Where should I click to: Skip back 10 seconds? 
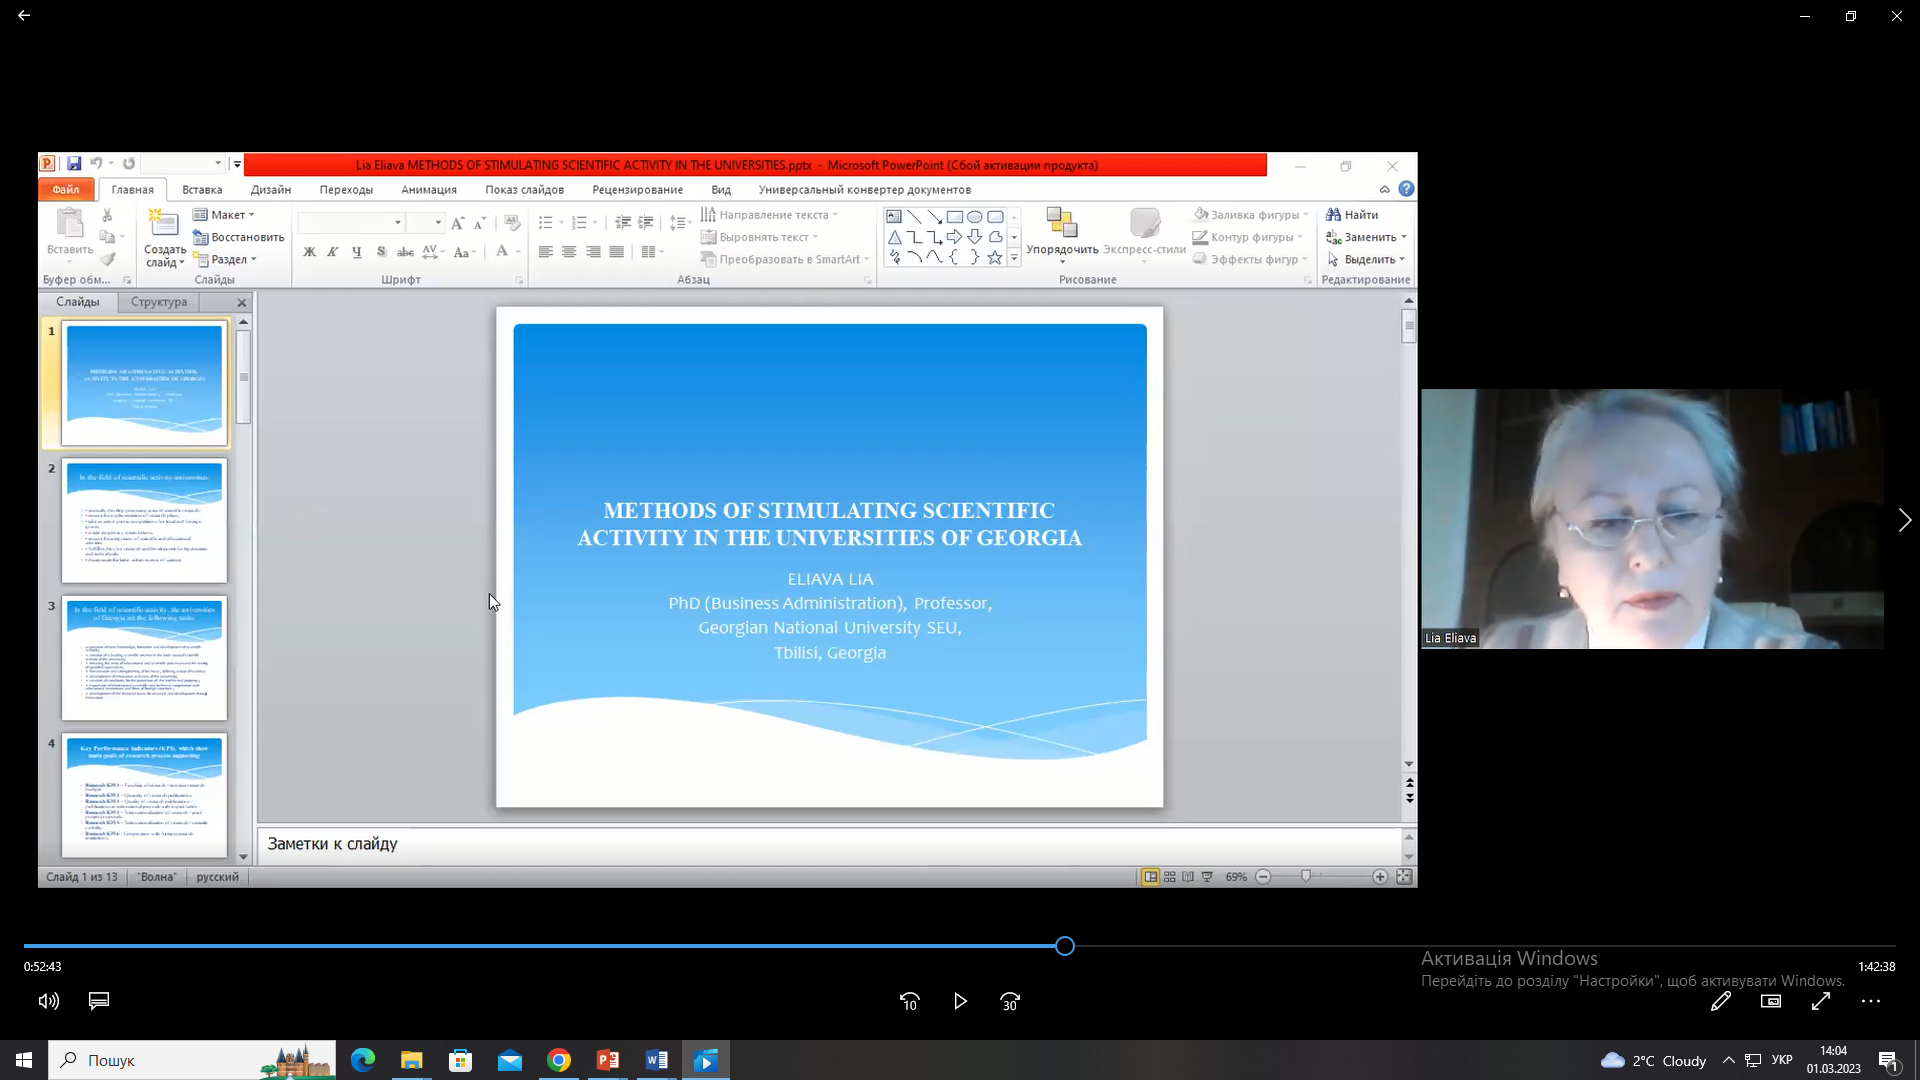909,1001
